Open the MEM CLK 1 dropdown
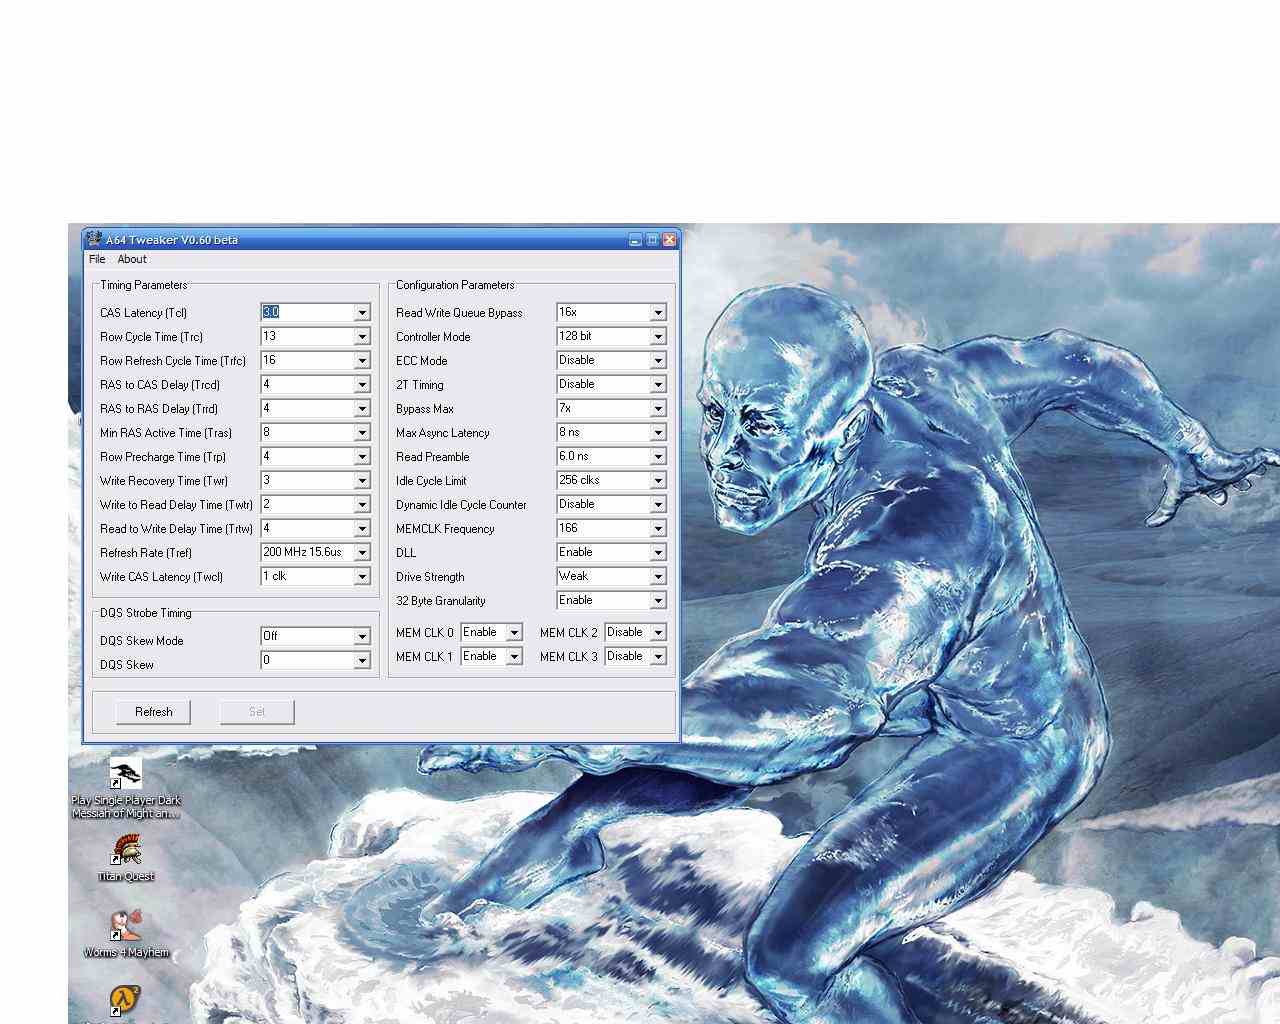1280x1024 pixels. tap(514, 657)
